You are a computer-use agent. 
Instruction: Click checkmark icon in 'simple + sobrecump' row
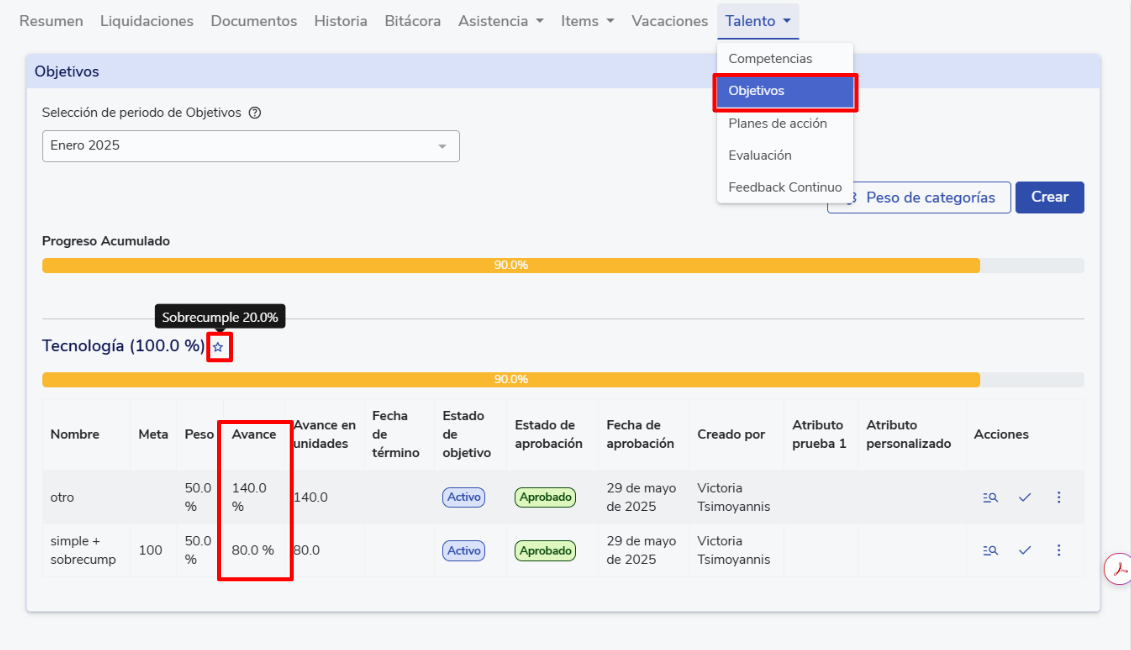pos(1025,550)
